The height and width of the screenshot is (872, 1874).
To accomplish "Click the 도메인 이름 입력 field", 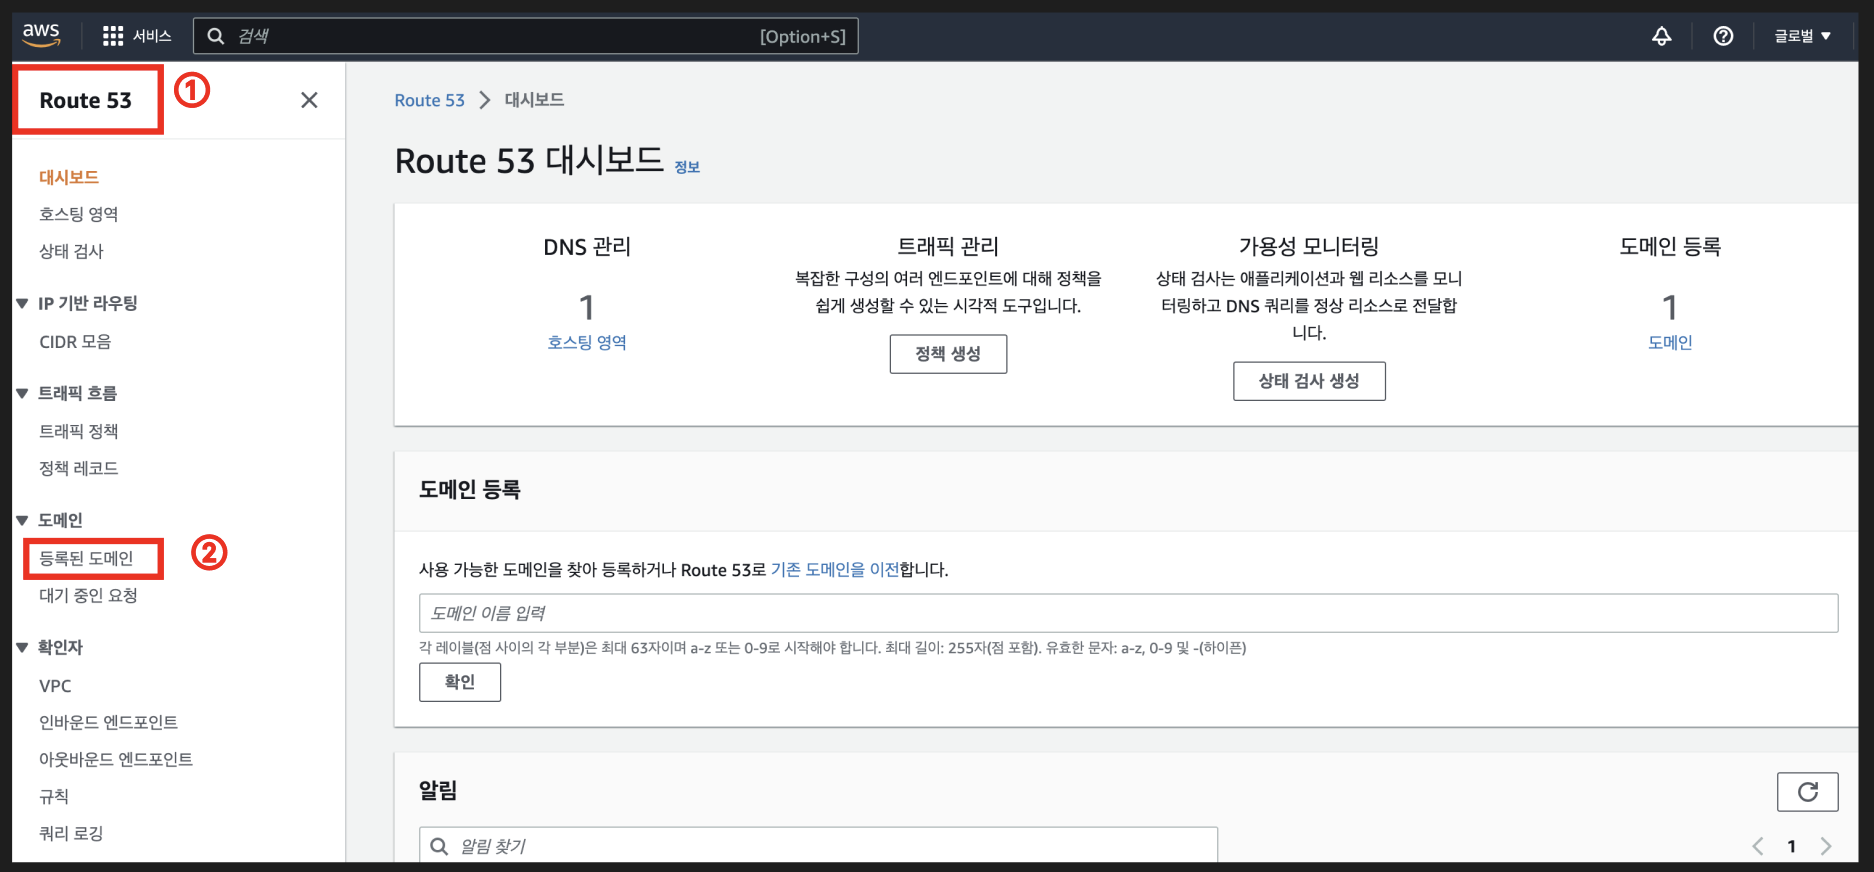I will click(x=1128, y=613).
